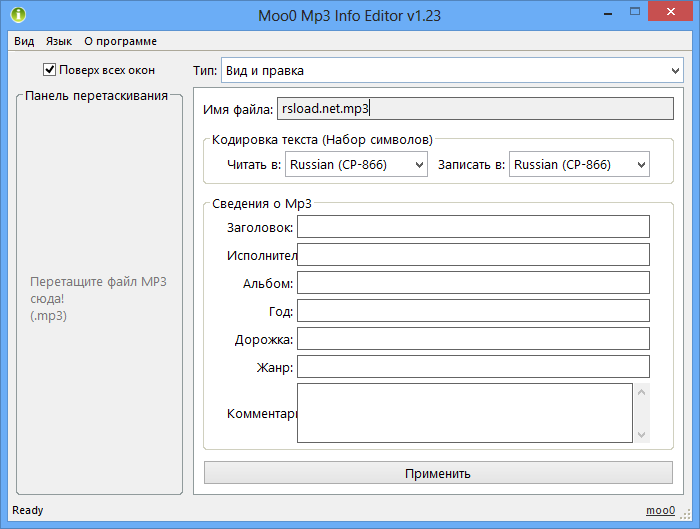The width and height of the screenshot is (700, 529).
Task: Focus the Заголовок text field
Action: pos(473,227)
